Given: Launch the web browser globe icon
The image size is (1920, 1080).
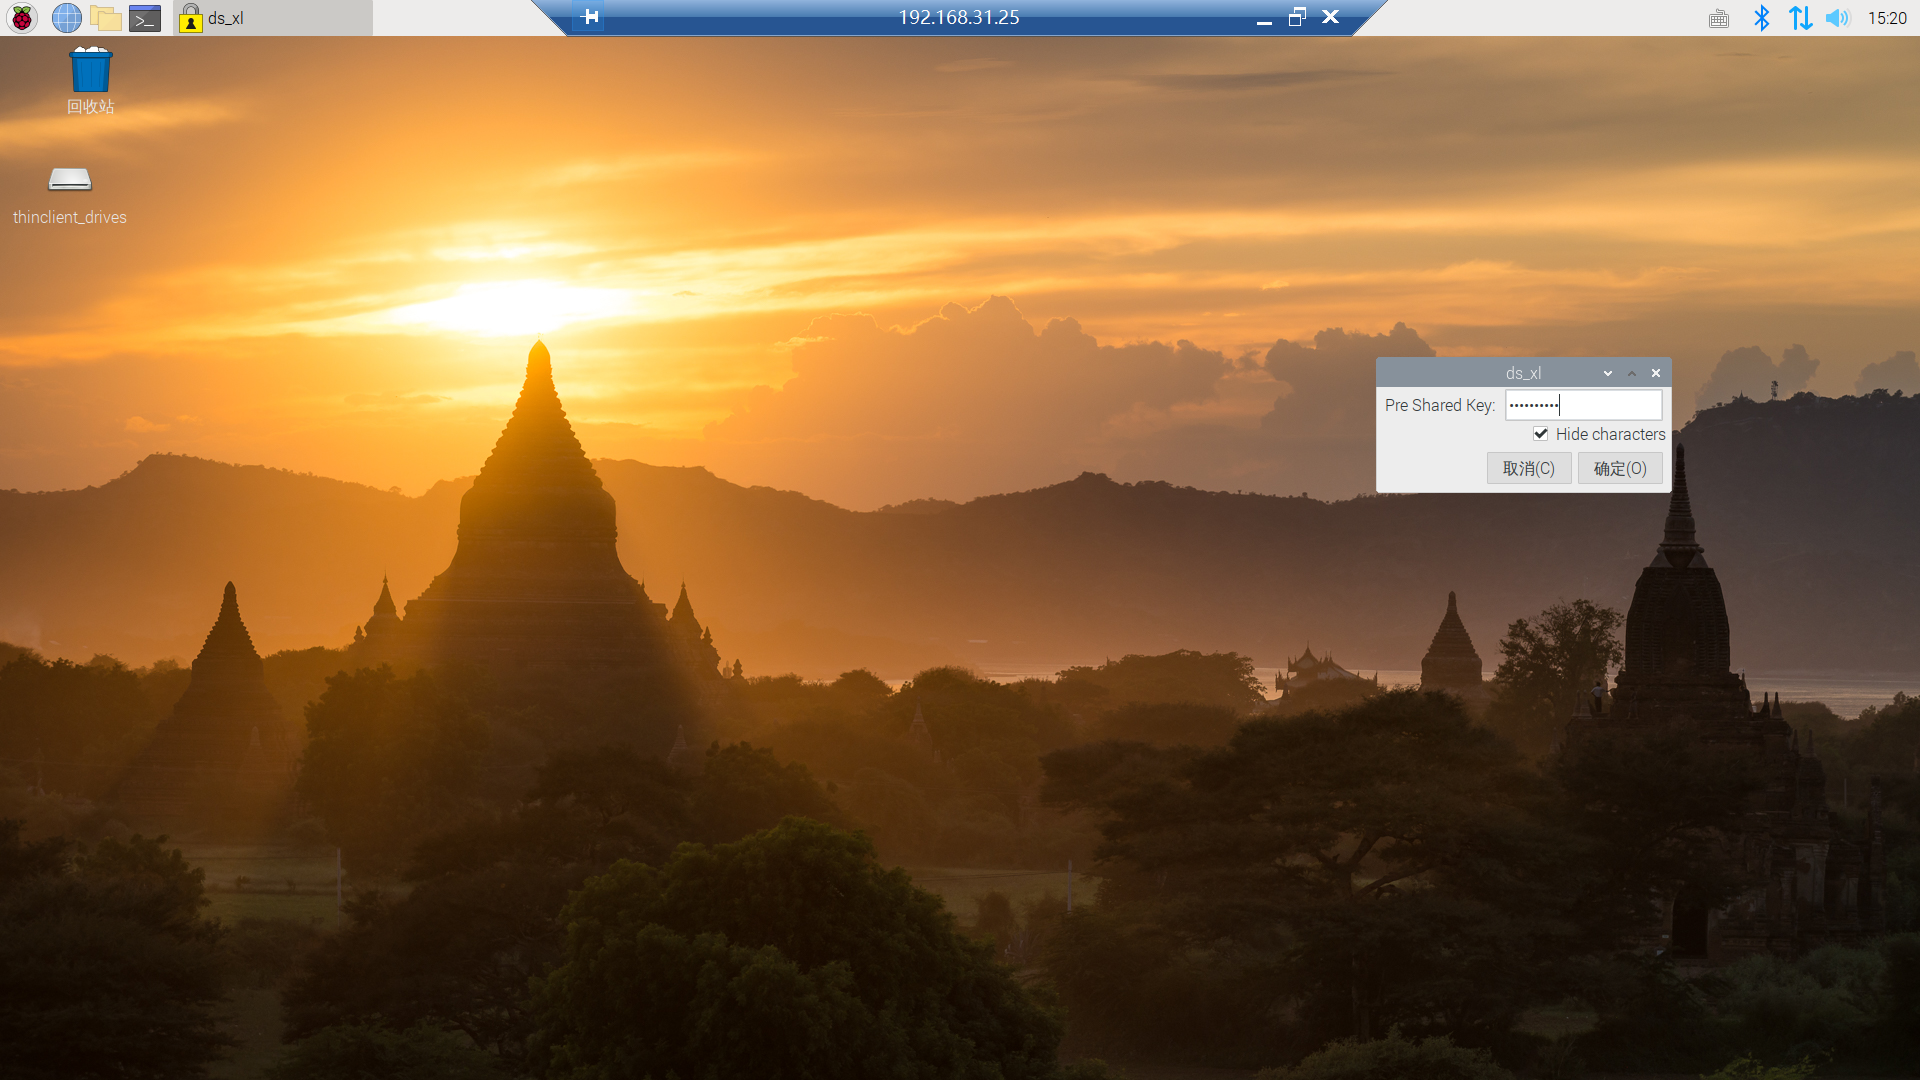Looking at the screenshot, I should click(66, 18).
